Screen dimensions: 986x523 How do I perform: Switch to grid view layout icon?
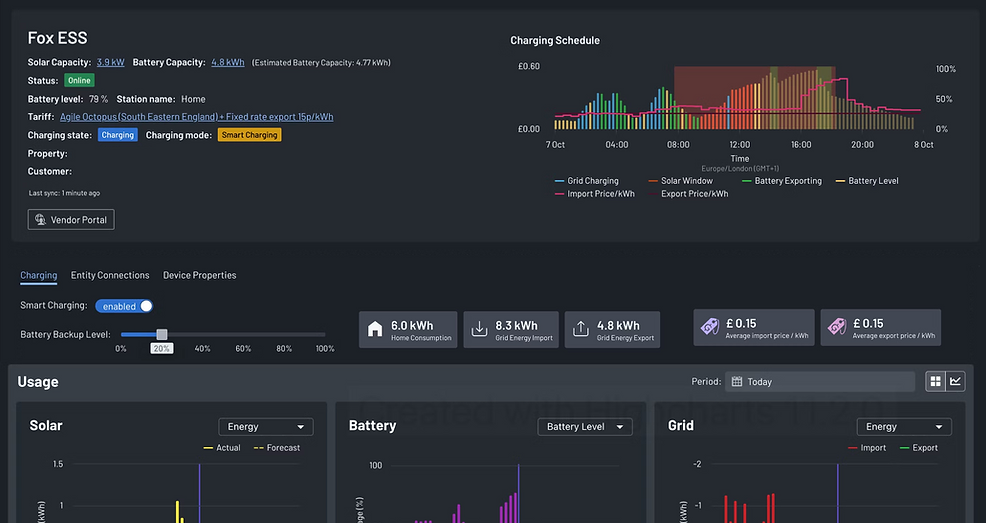click(936, 382)
